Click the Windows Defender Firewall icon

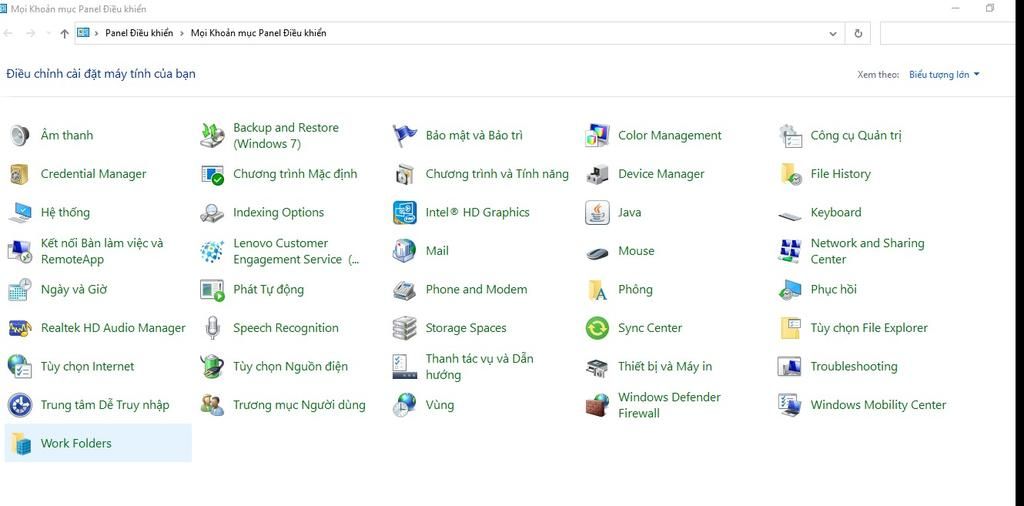pos(597,405)
